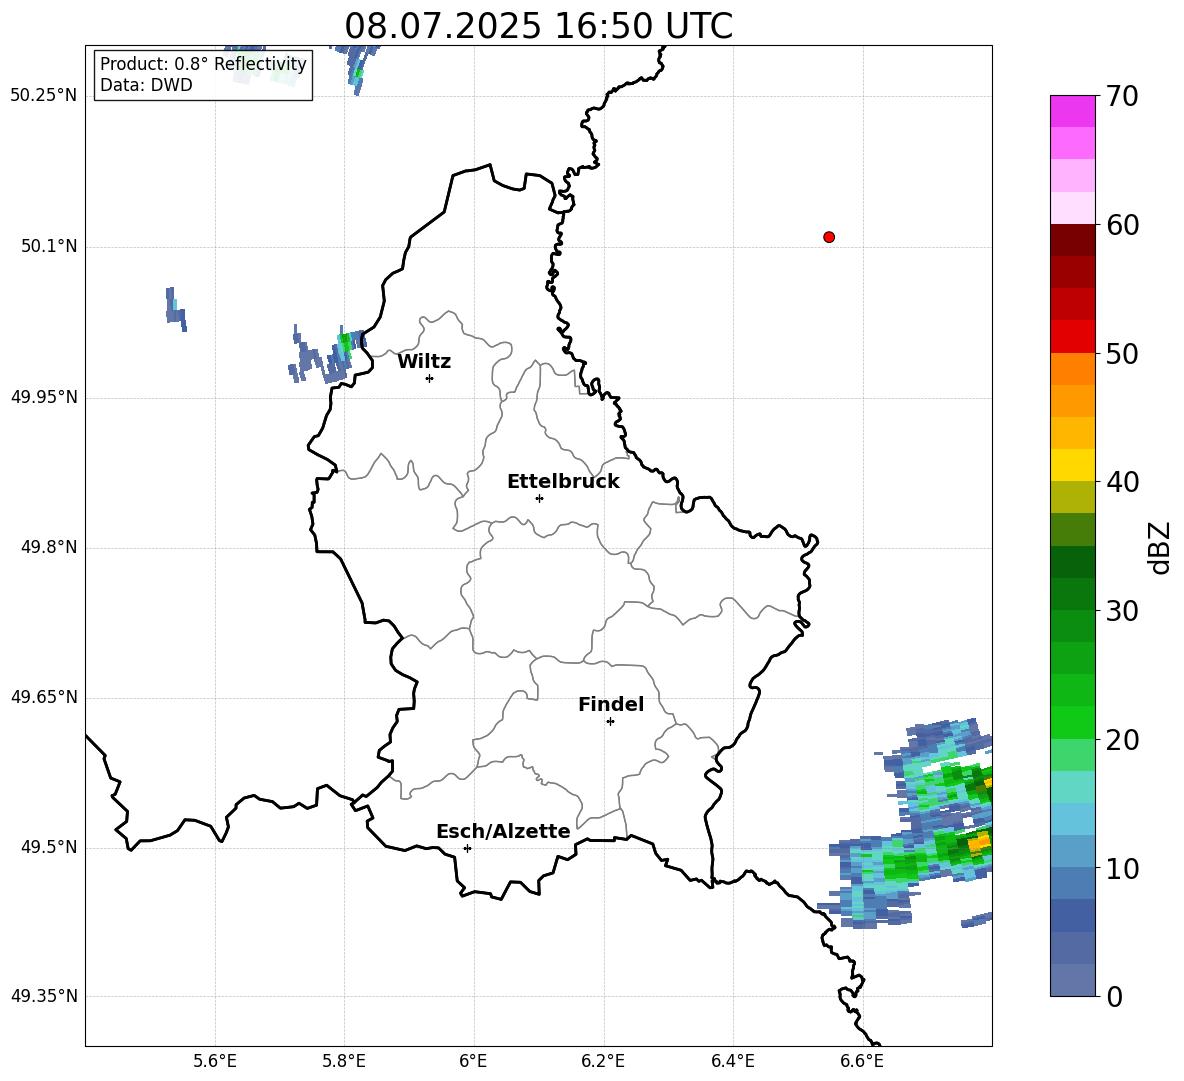Click the colorbar tick label 30
Viewport: 1184px width, 1081px height.
(x=1122, y=611)
